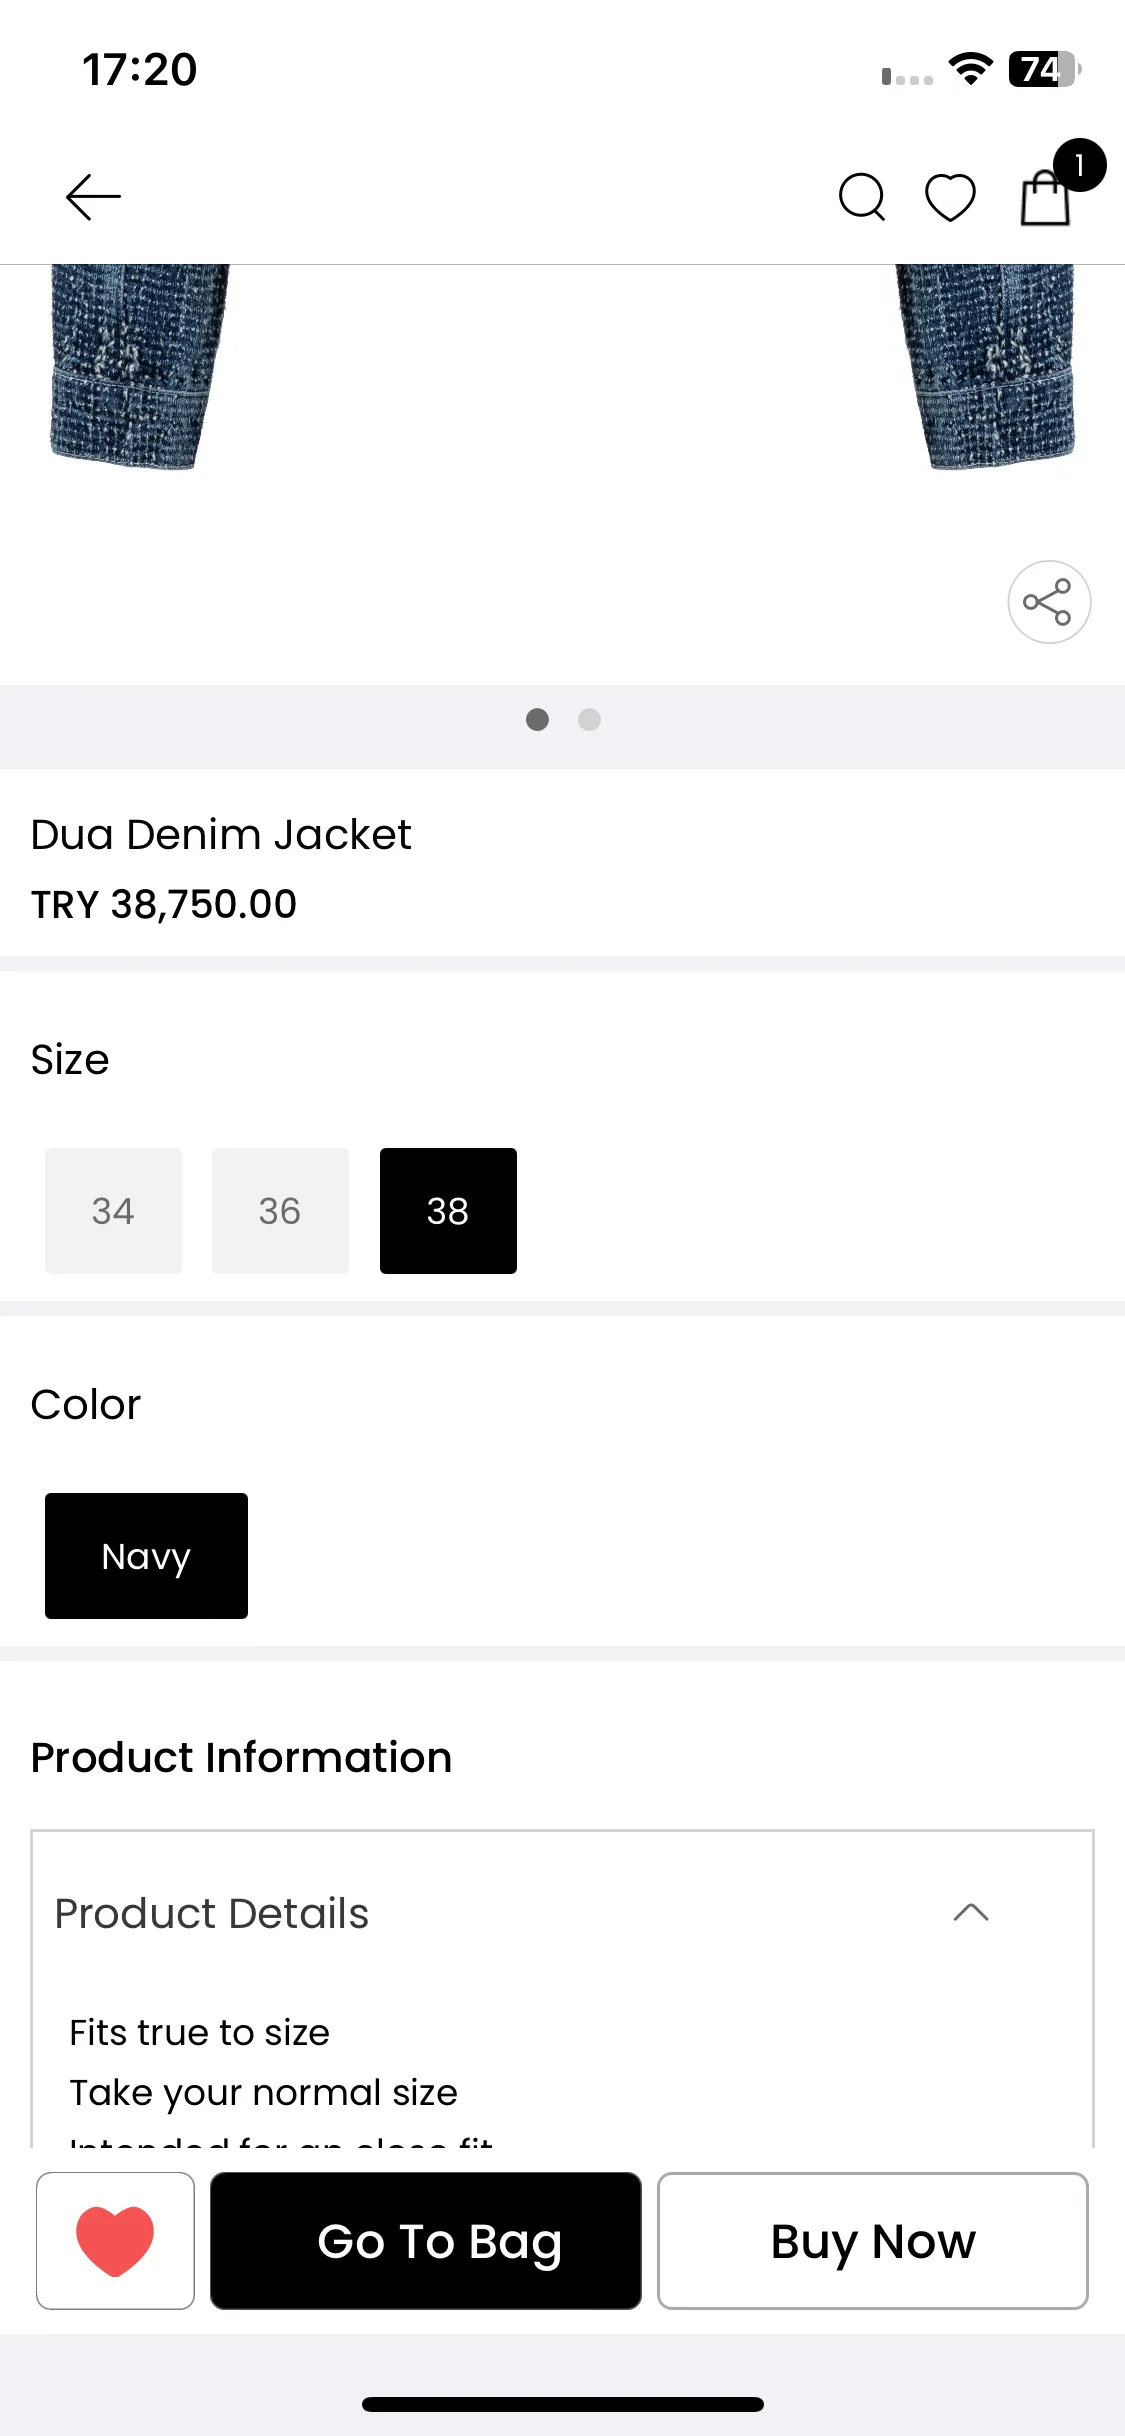This screenshot has width=1125, height=2436.
Task: Open the jacket product image
Action: coord(562,400)
